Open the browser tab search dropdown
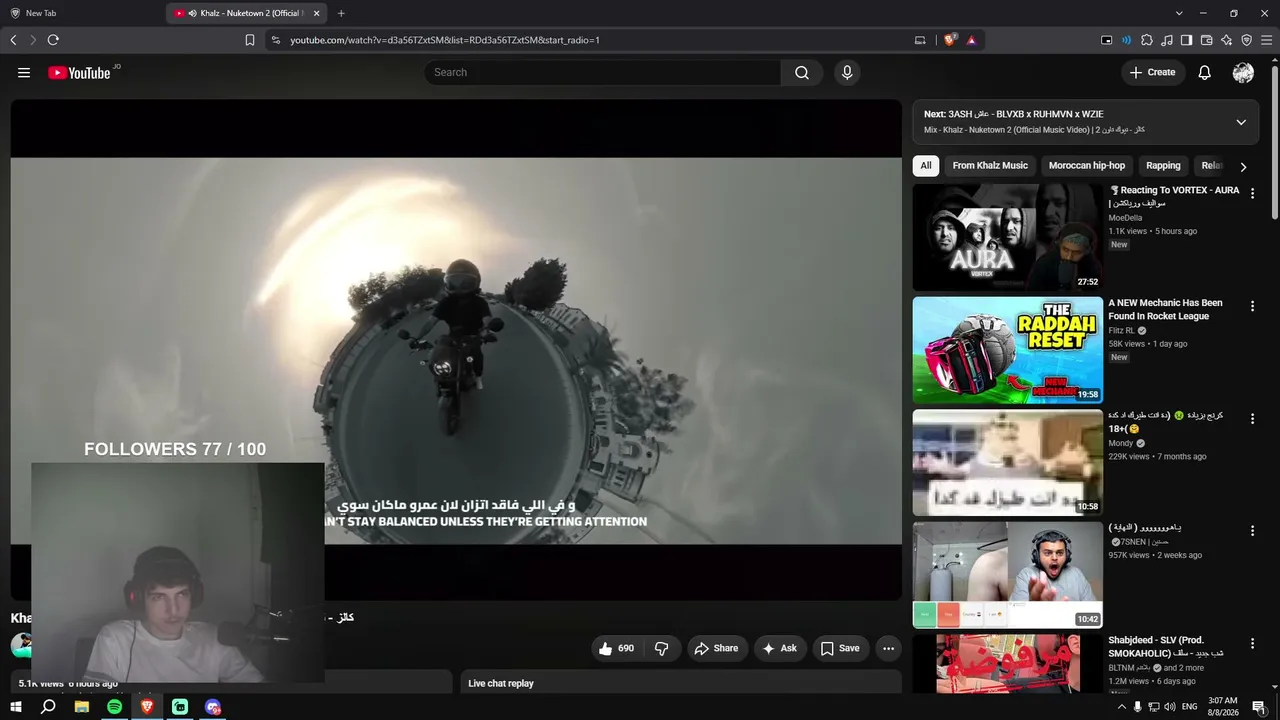 point(1179,13)
